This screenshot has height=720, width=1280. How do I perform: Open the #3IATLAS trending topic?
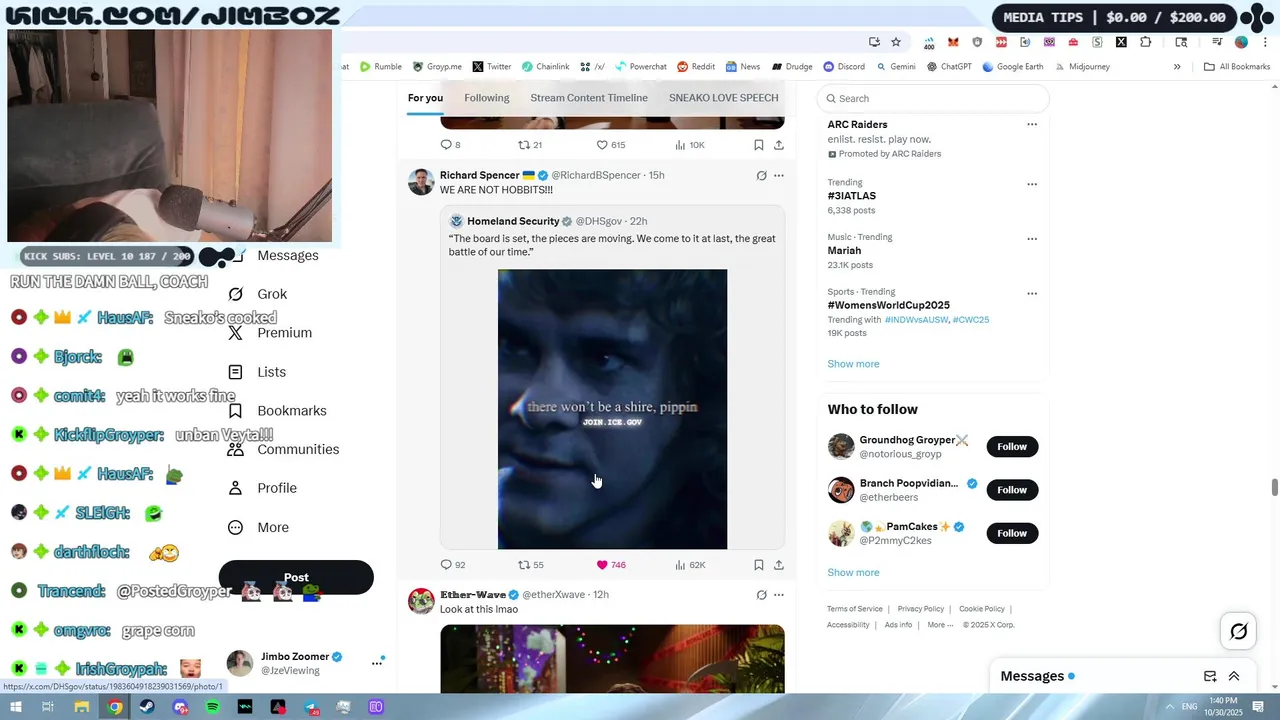coord(852,196)
